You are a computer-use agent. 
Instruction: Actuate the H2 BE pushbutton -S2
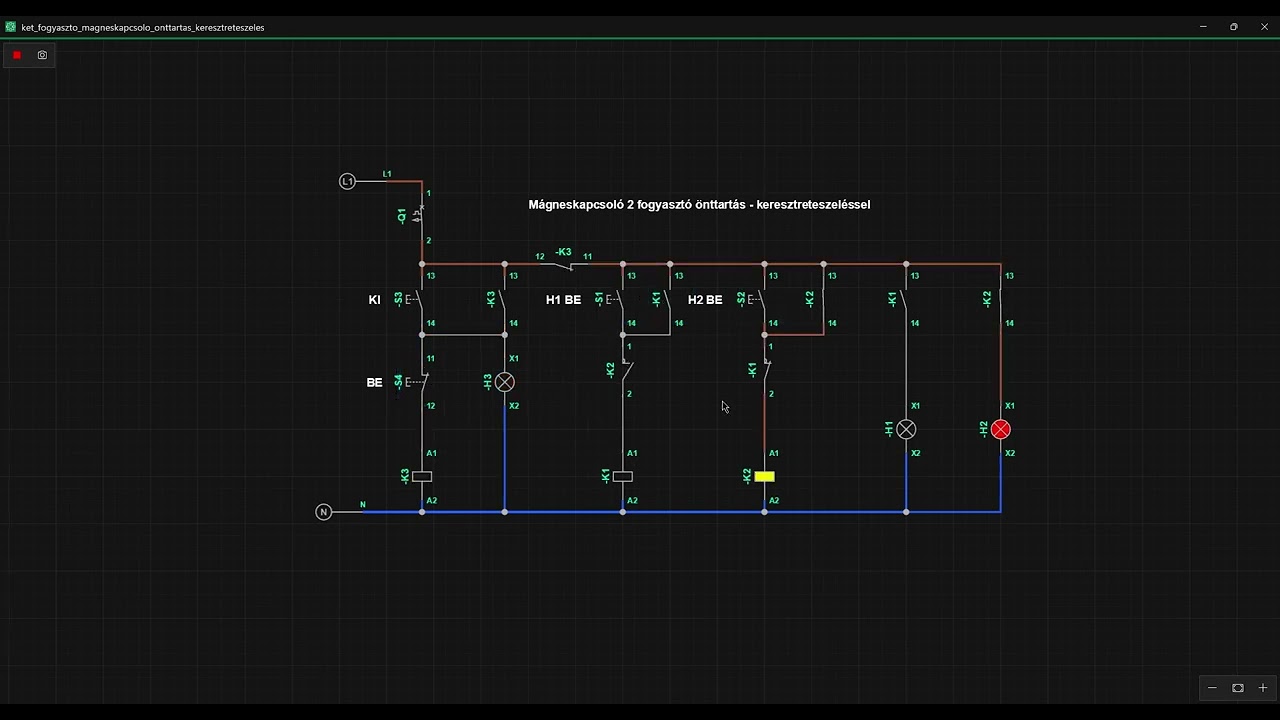(759, 299)
